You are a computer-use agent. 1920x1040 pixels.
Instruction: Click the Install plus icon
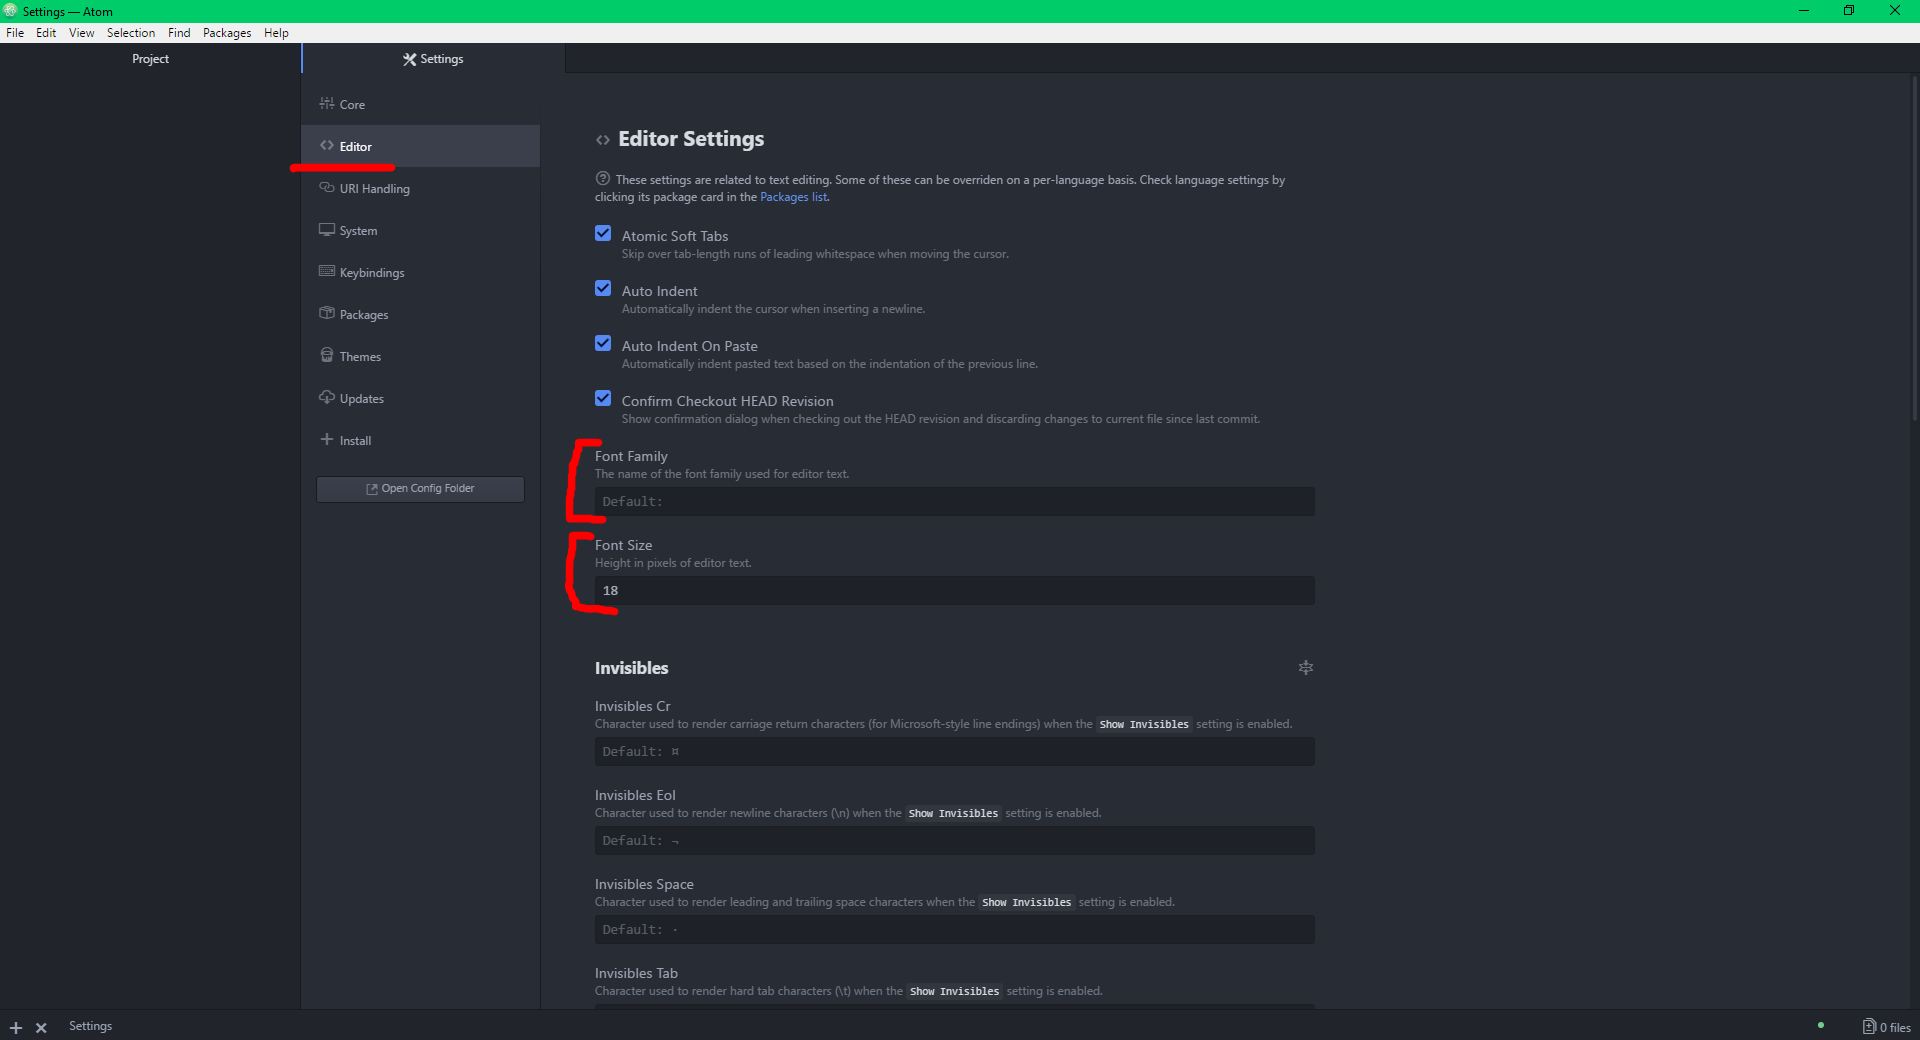tap(326, 440)
